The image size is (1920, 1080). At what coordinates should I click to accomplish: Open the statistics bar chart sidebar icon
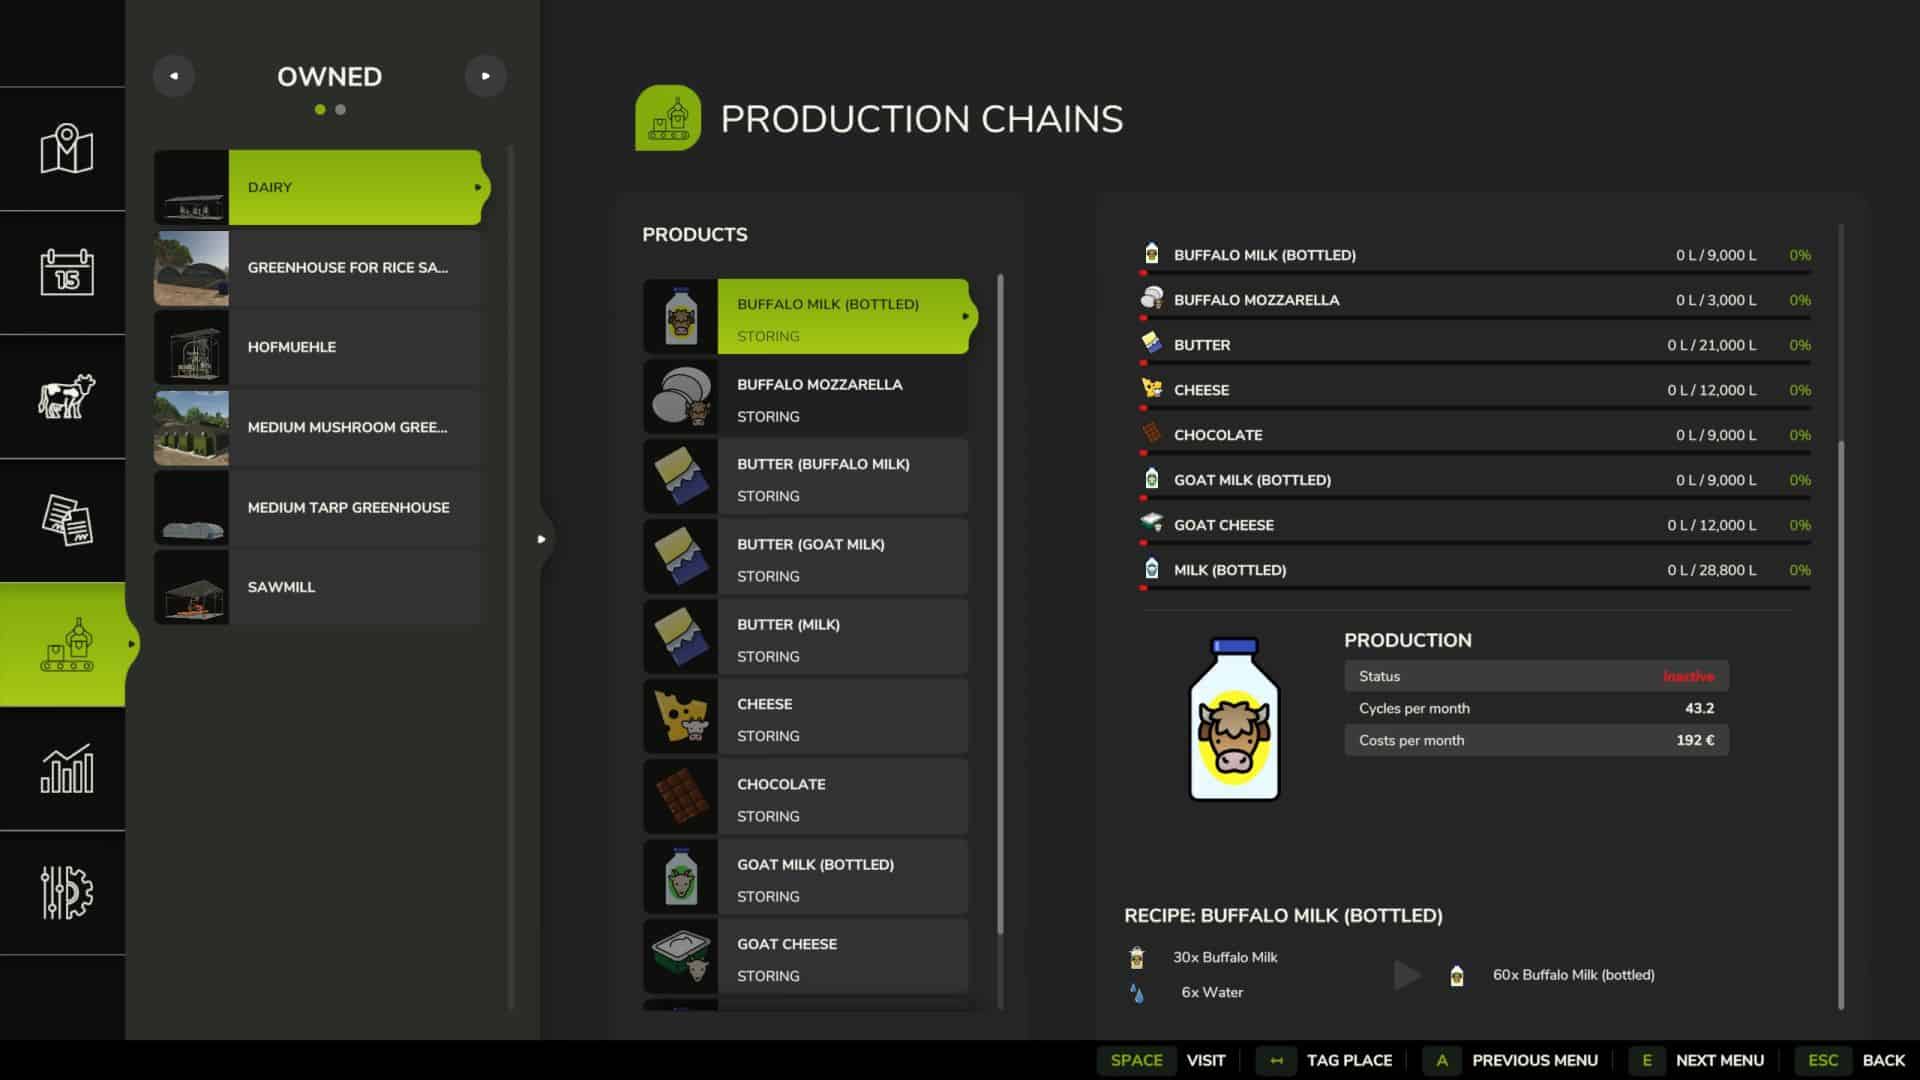[x=66, y=768]
